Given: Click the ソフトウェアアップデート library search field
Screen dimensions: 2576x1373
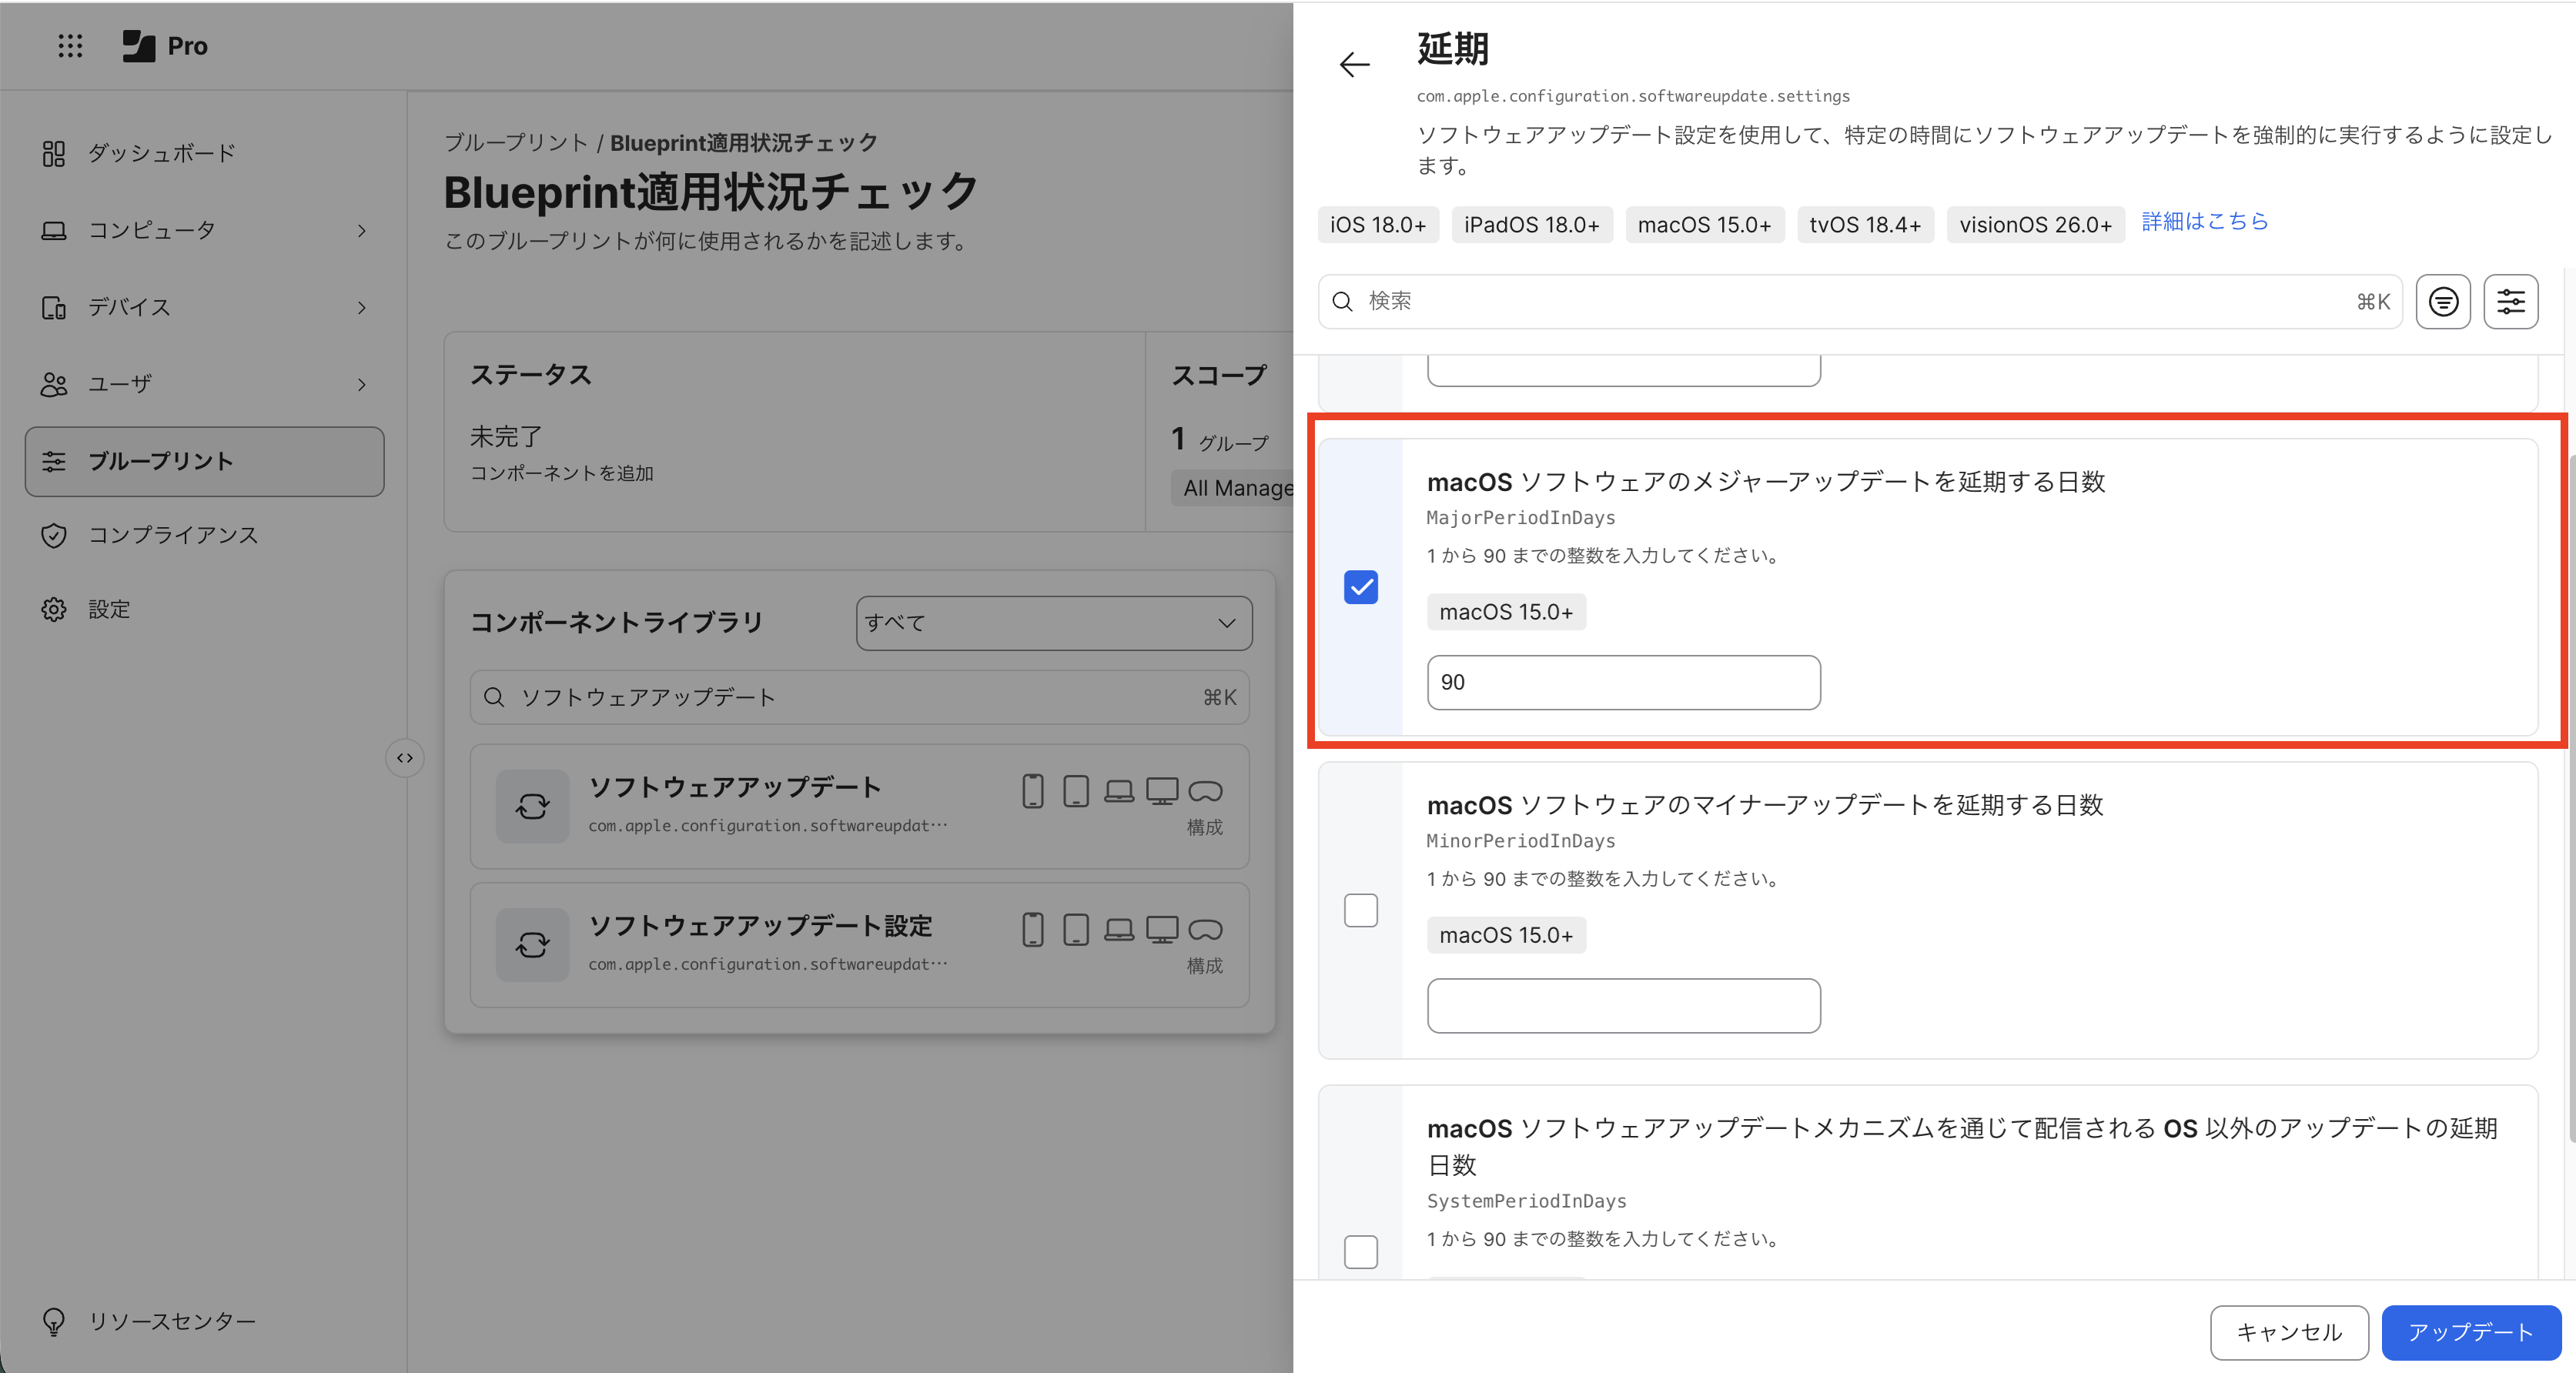Looking at the screenshot, I should pos(860,697).
